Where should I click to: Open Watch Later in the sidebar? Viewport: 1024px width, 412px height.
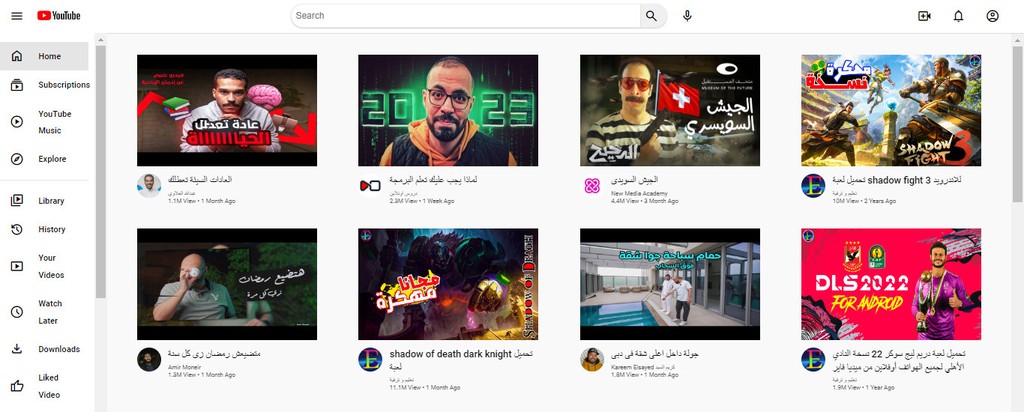[44, 312]
